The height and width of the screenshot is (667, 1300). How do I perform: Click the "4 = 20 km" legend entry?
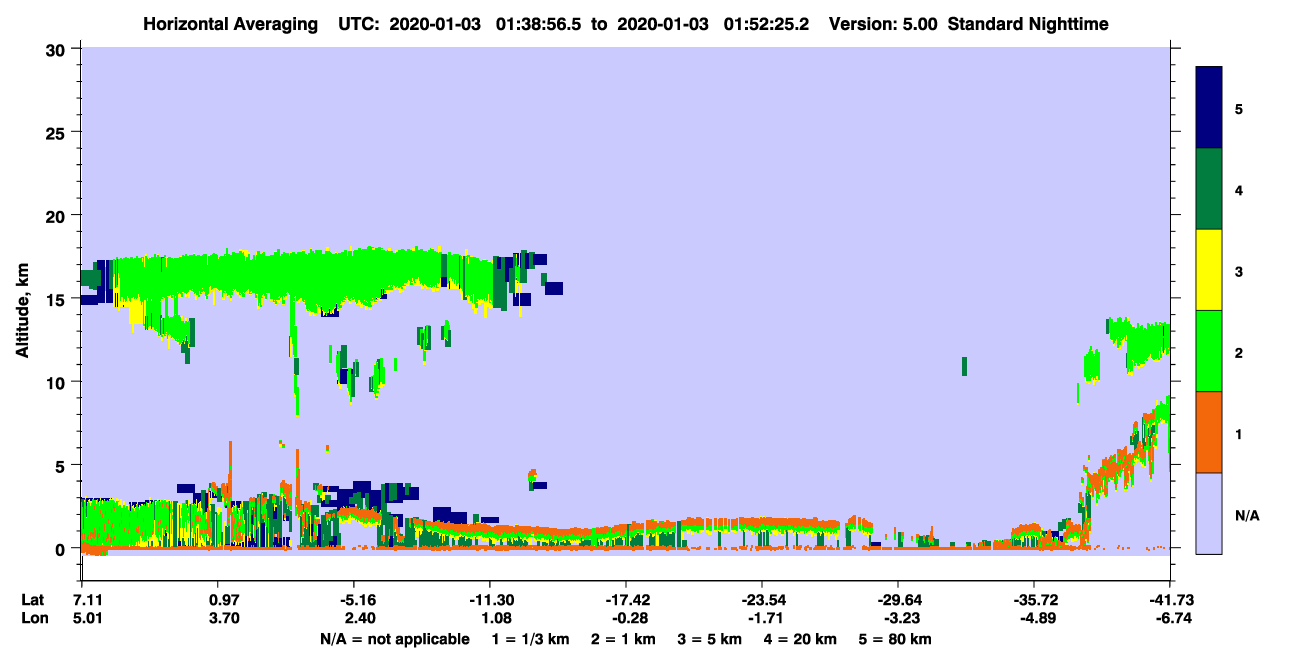(x=799, y=639)
